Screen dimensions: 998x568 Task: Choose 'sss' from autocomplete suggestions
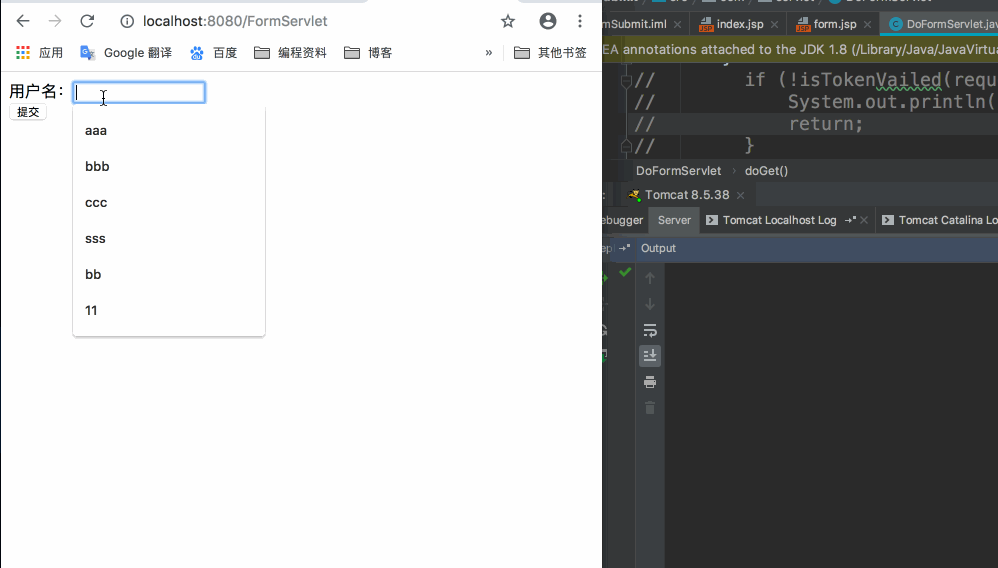[x=169, y=239]
